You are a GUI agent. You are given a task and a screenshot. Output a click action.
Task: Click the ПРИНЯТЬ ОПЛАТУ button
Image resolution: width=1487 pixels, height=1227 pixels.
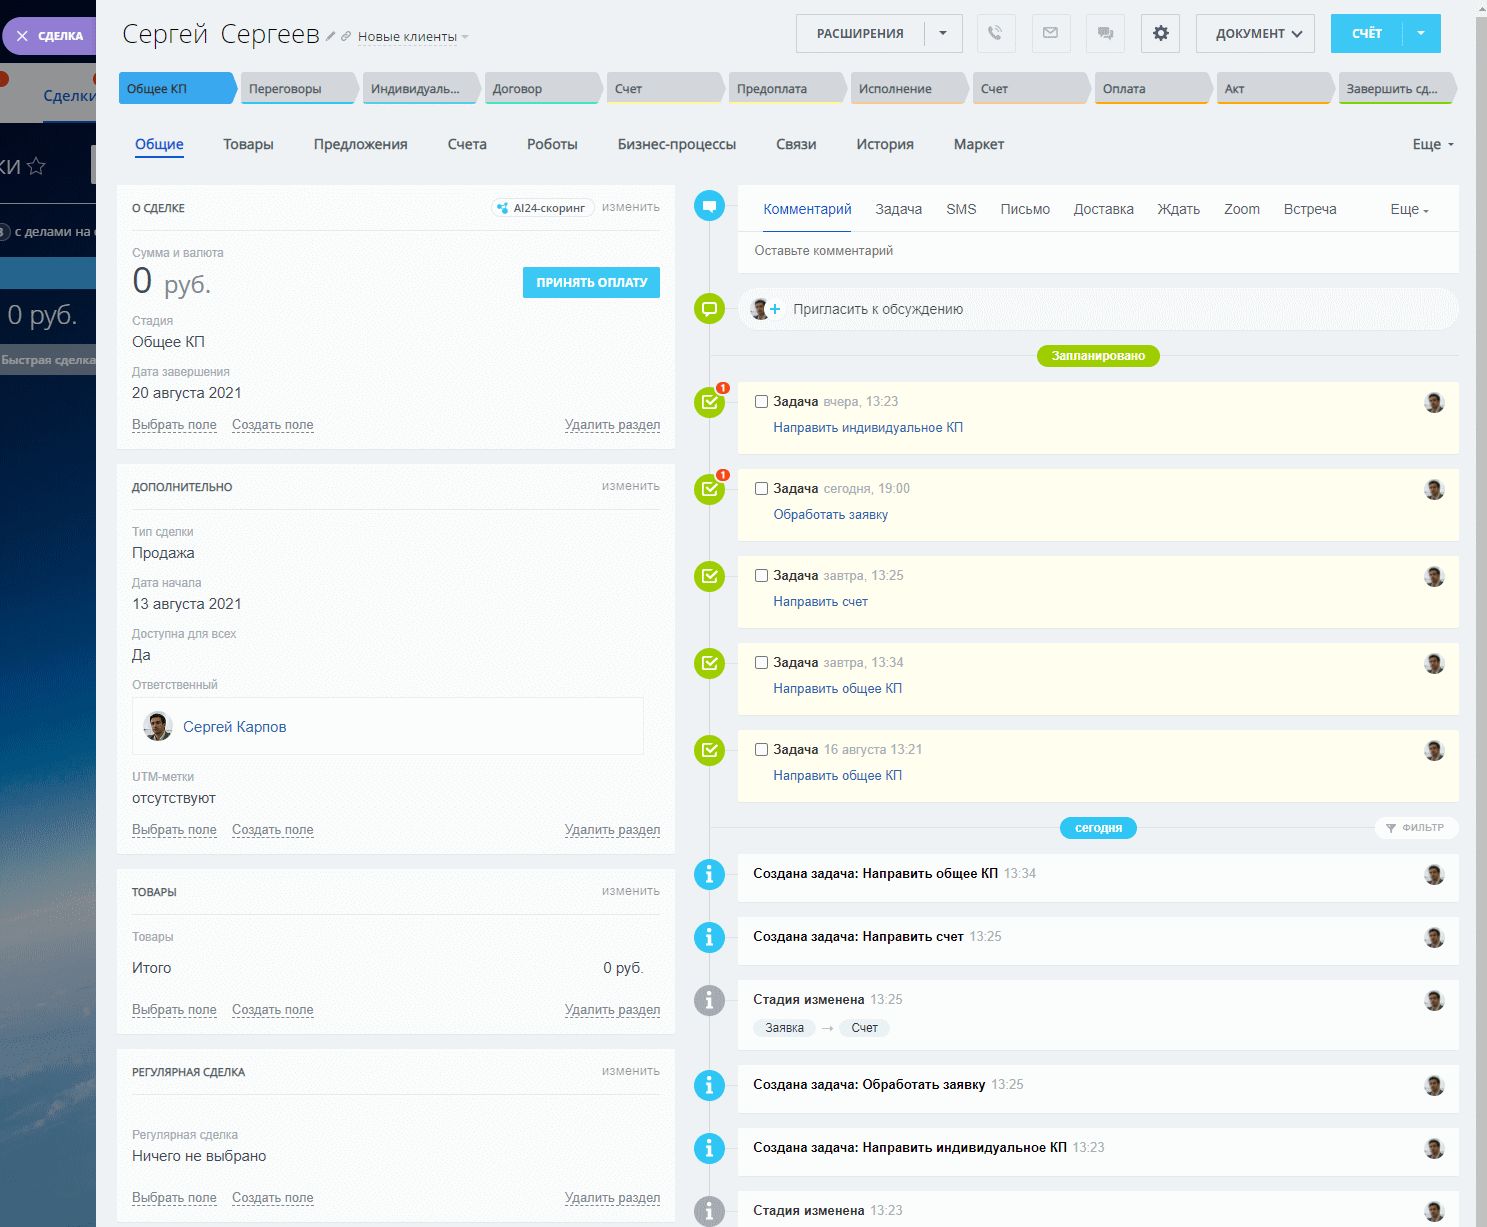pyautogui.click(x=591, y=282)
